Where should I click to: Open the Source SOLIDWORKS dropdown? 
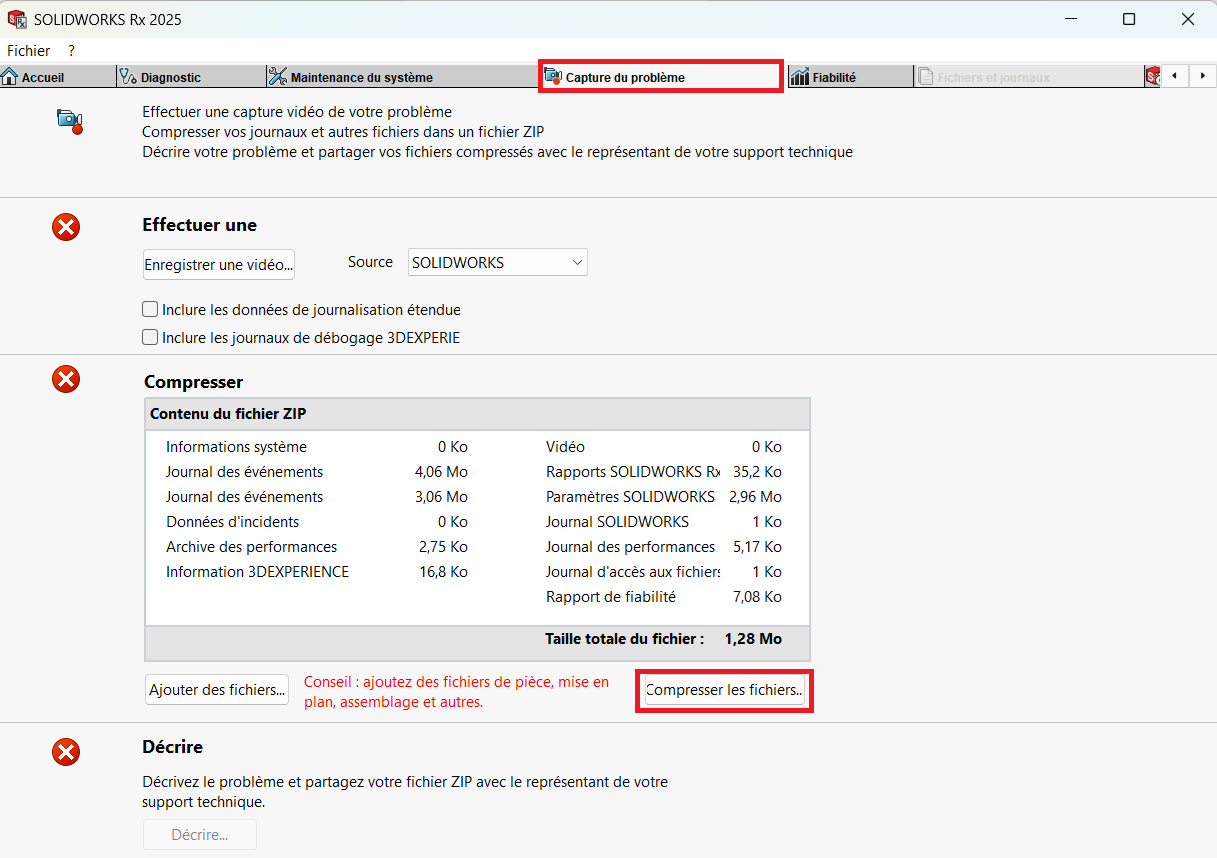497,263
